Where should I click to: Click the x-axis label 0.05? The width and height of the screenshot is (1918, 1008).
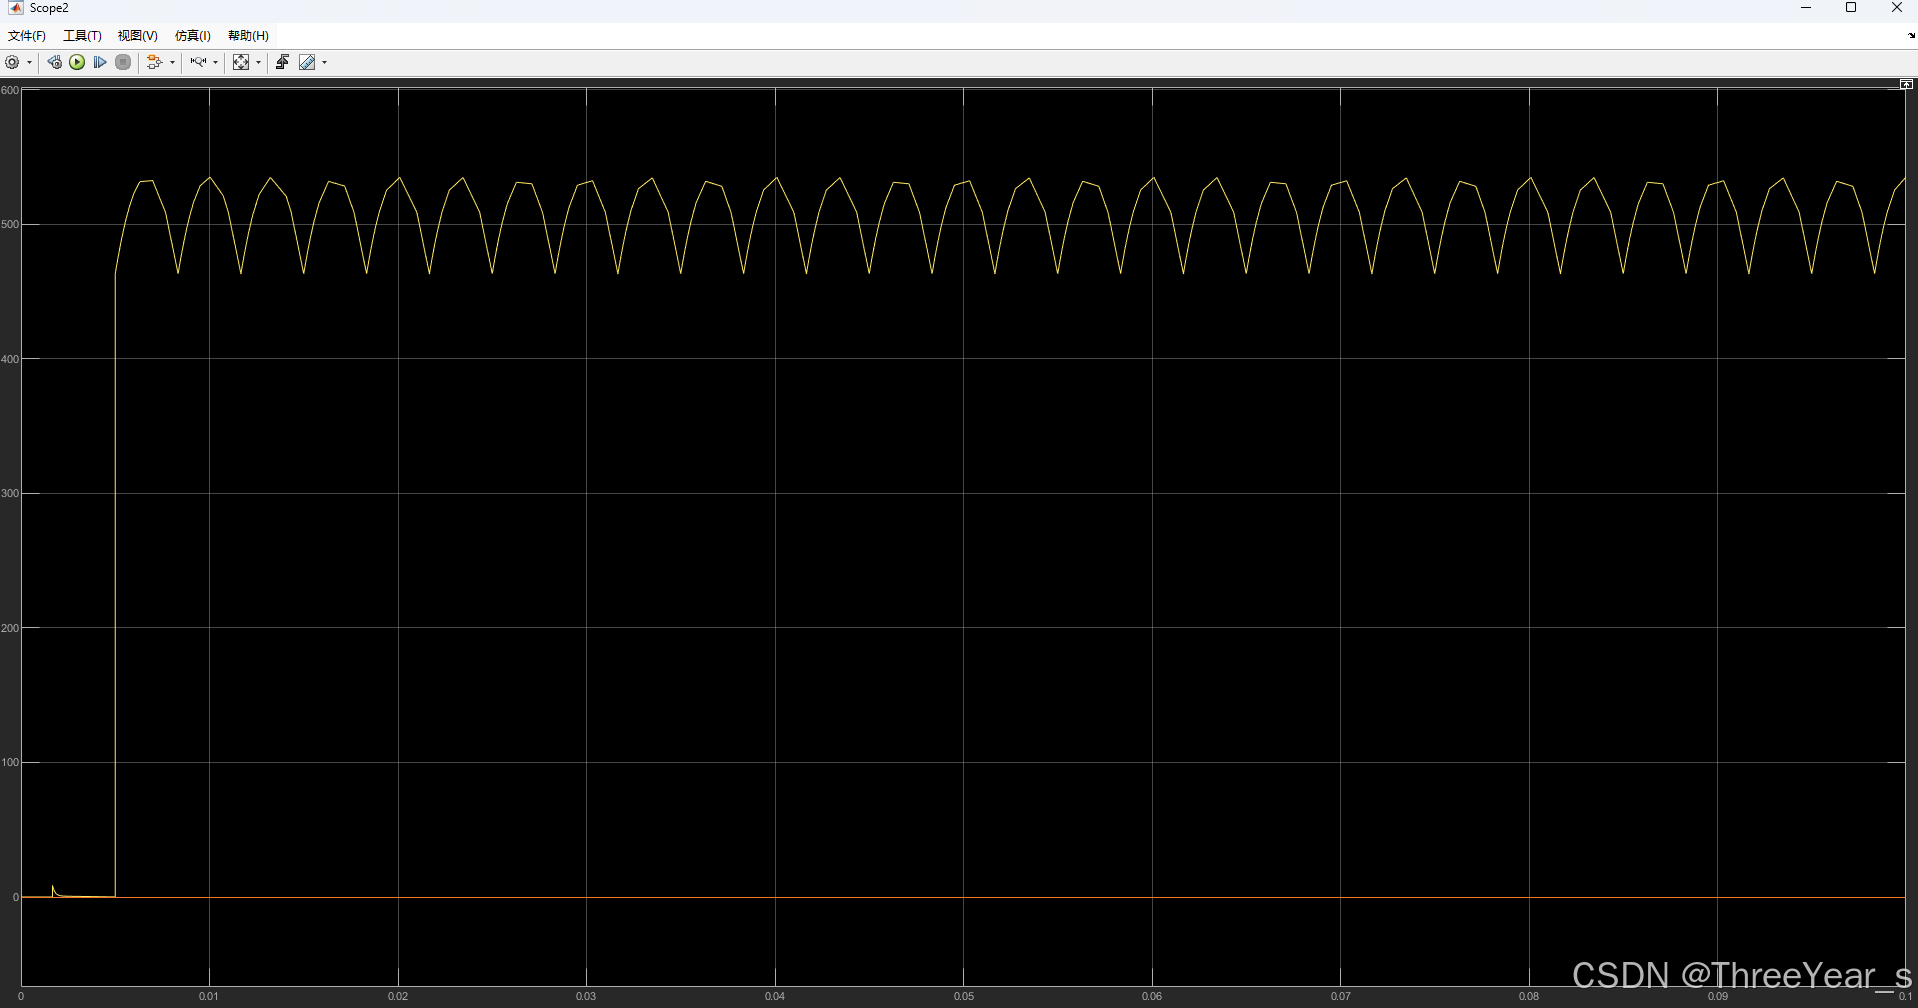pos(964,996)
